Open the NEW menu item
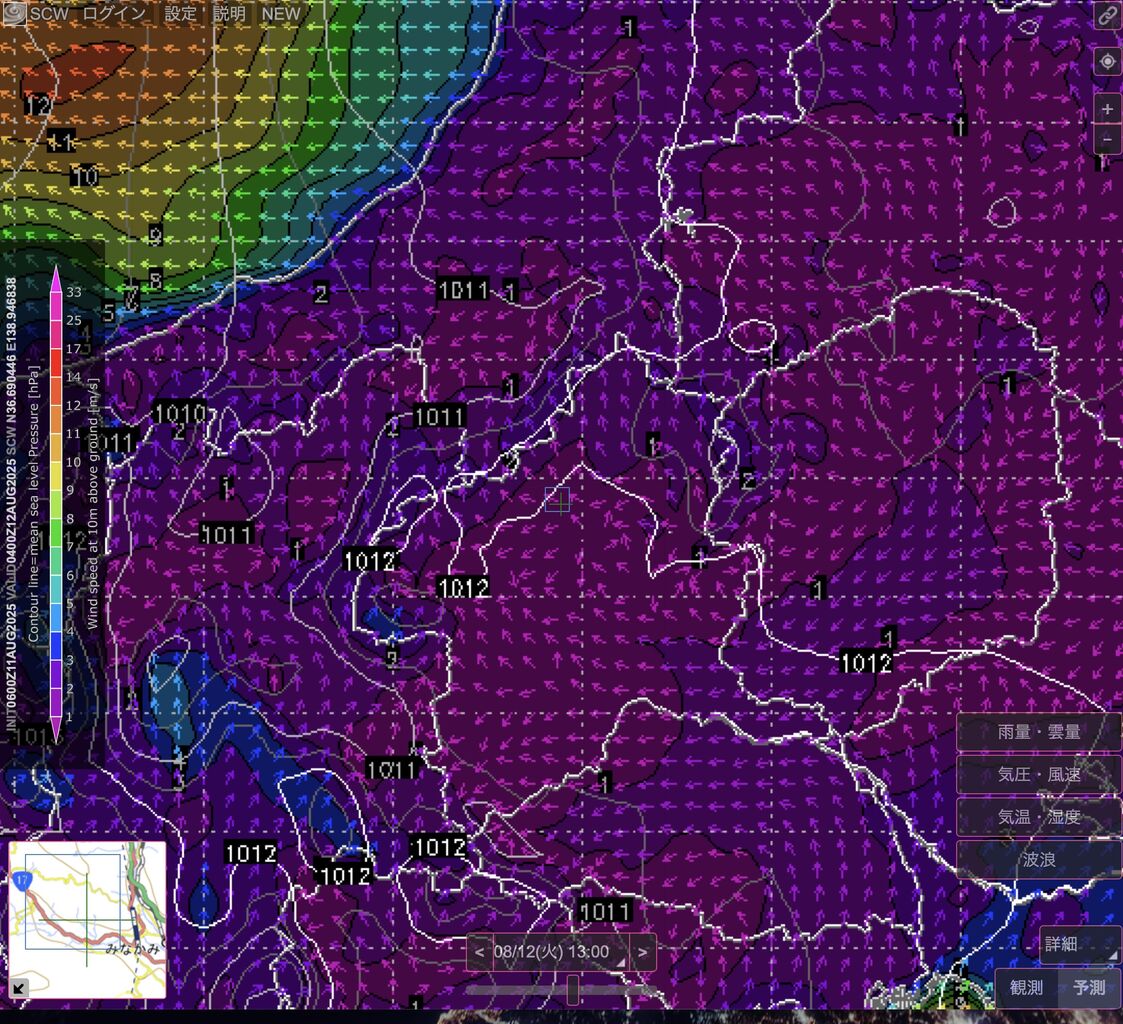This screenshot has height=1024, width=1123. click(281, 13)
